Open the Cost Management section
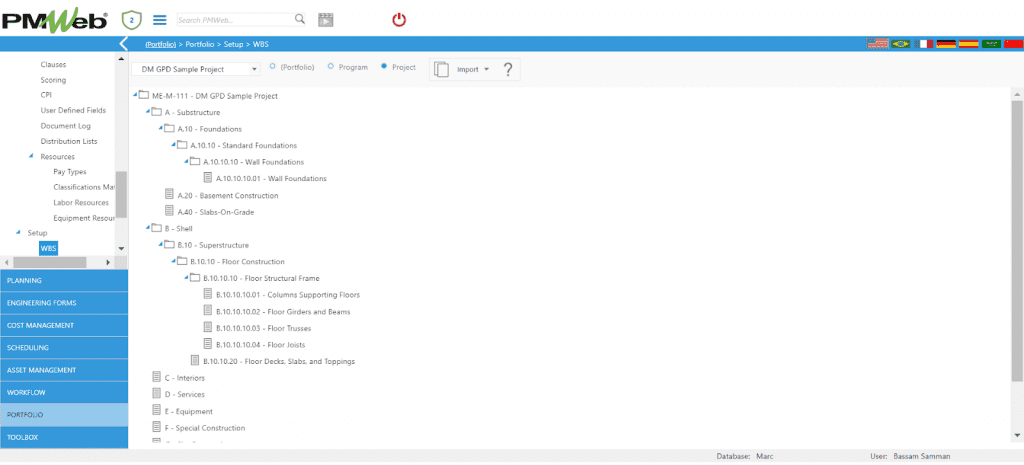The image size is (1024, 465). 64,325
